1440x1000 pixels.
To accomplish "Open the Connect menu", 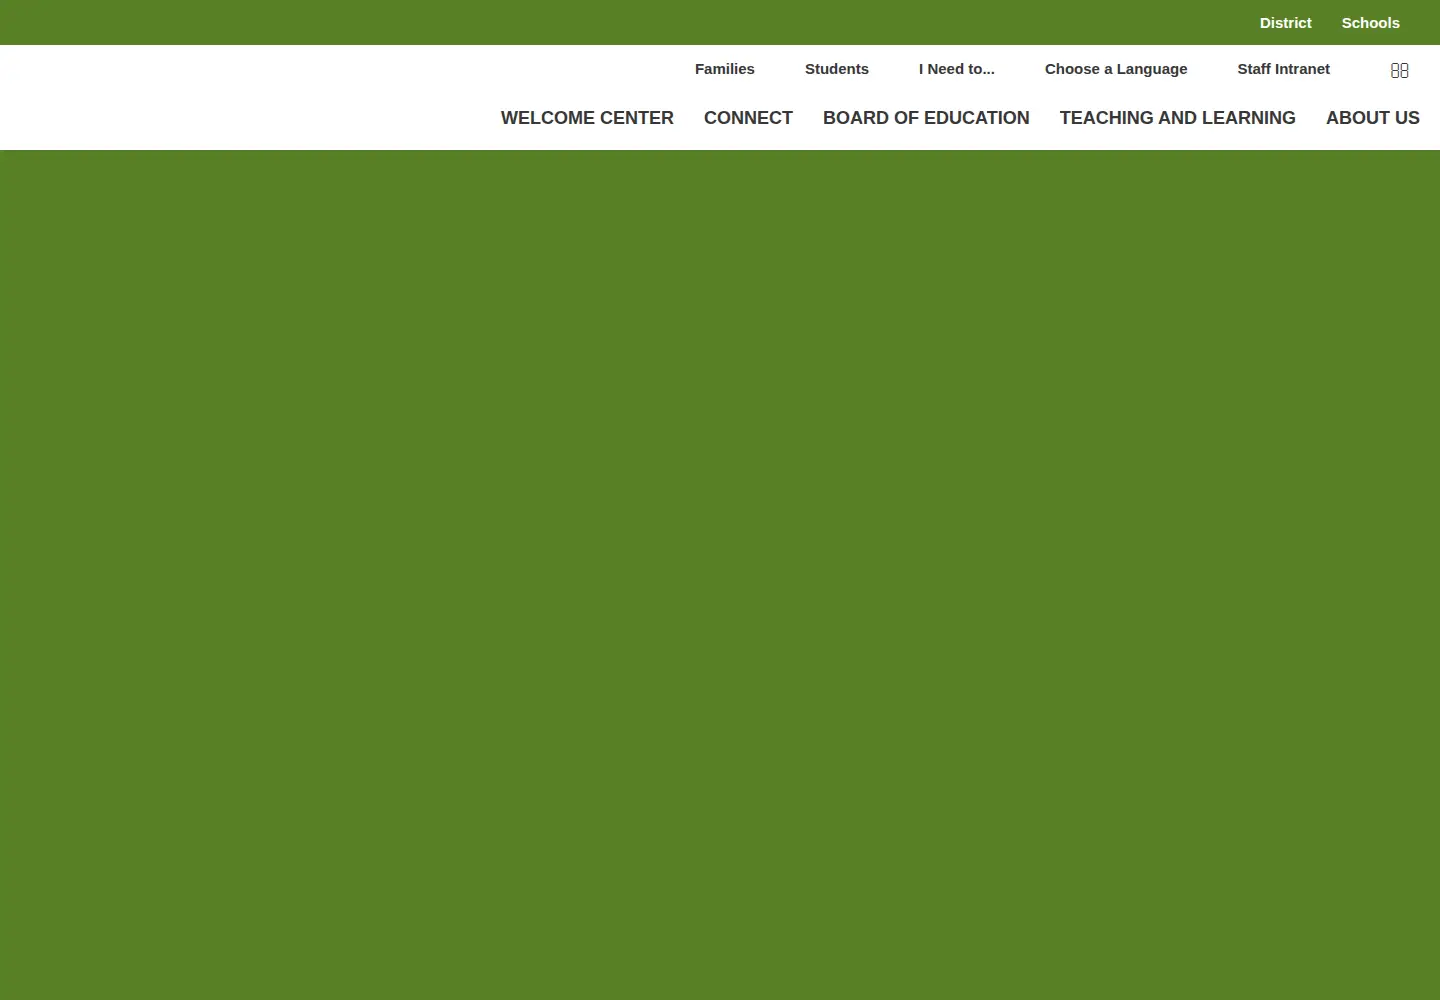I will point(748,118).
